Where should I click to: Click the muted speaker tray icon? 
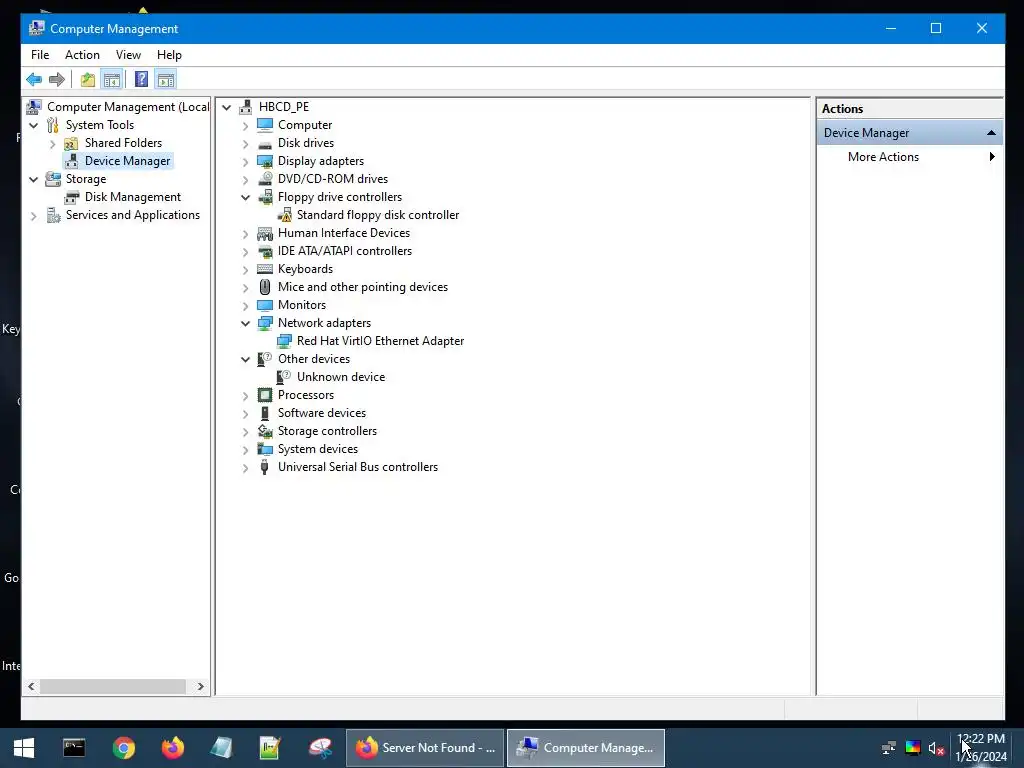(x=936, y=748)
